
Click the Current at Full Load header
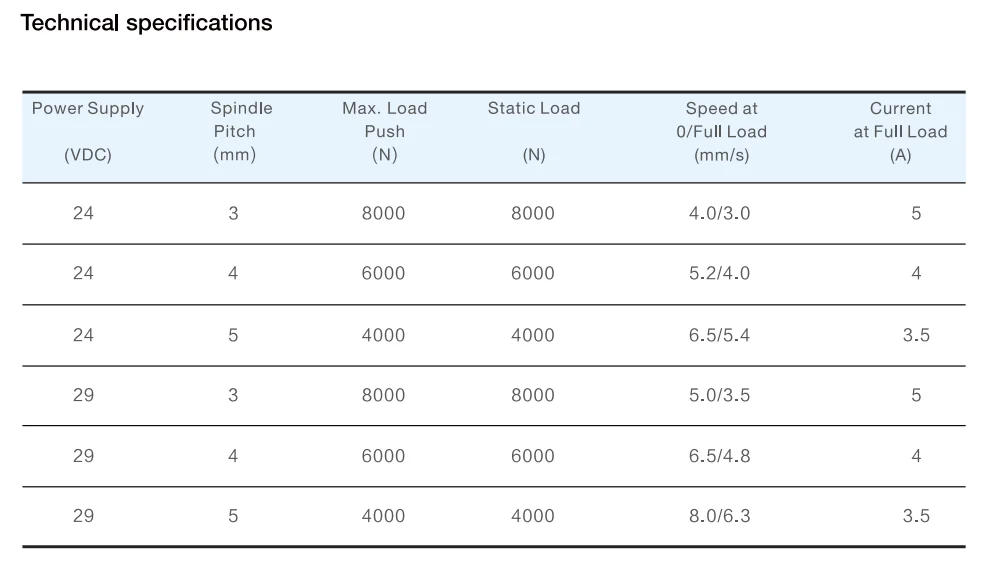point(900,131)
